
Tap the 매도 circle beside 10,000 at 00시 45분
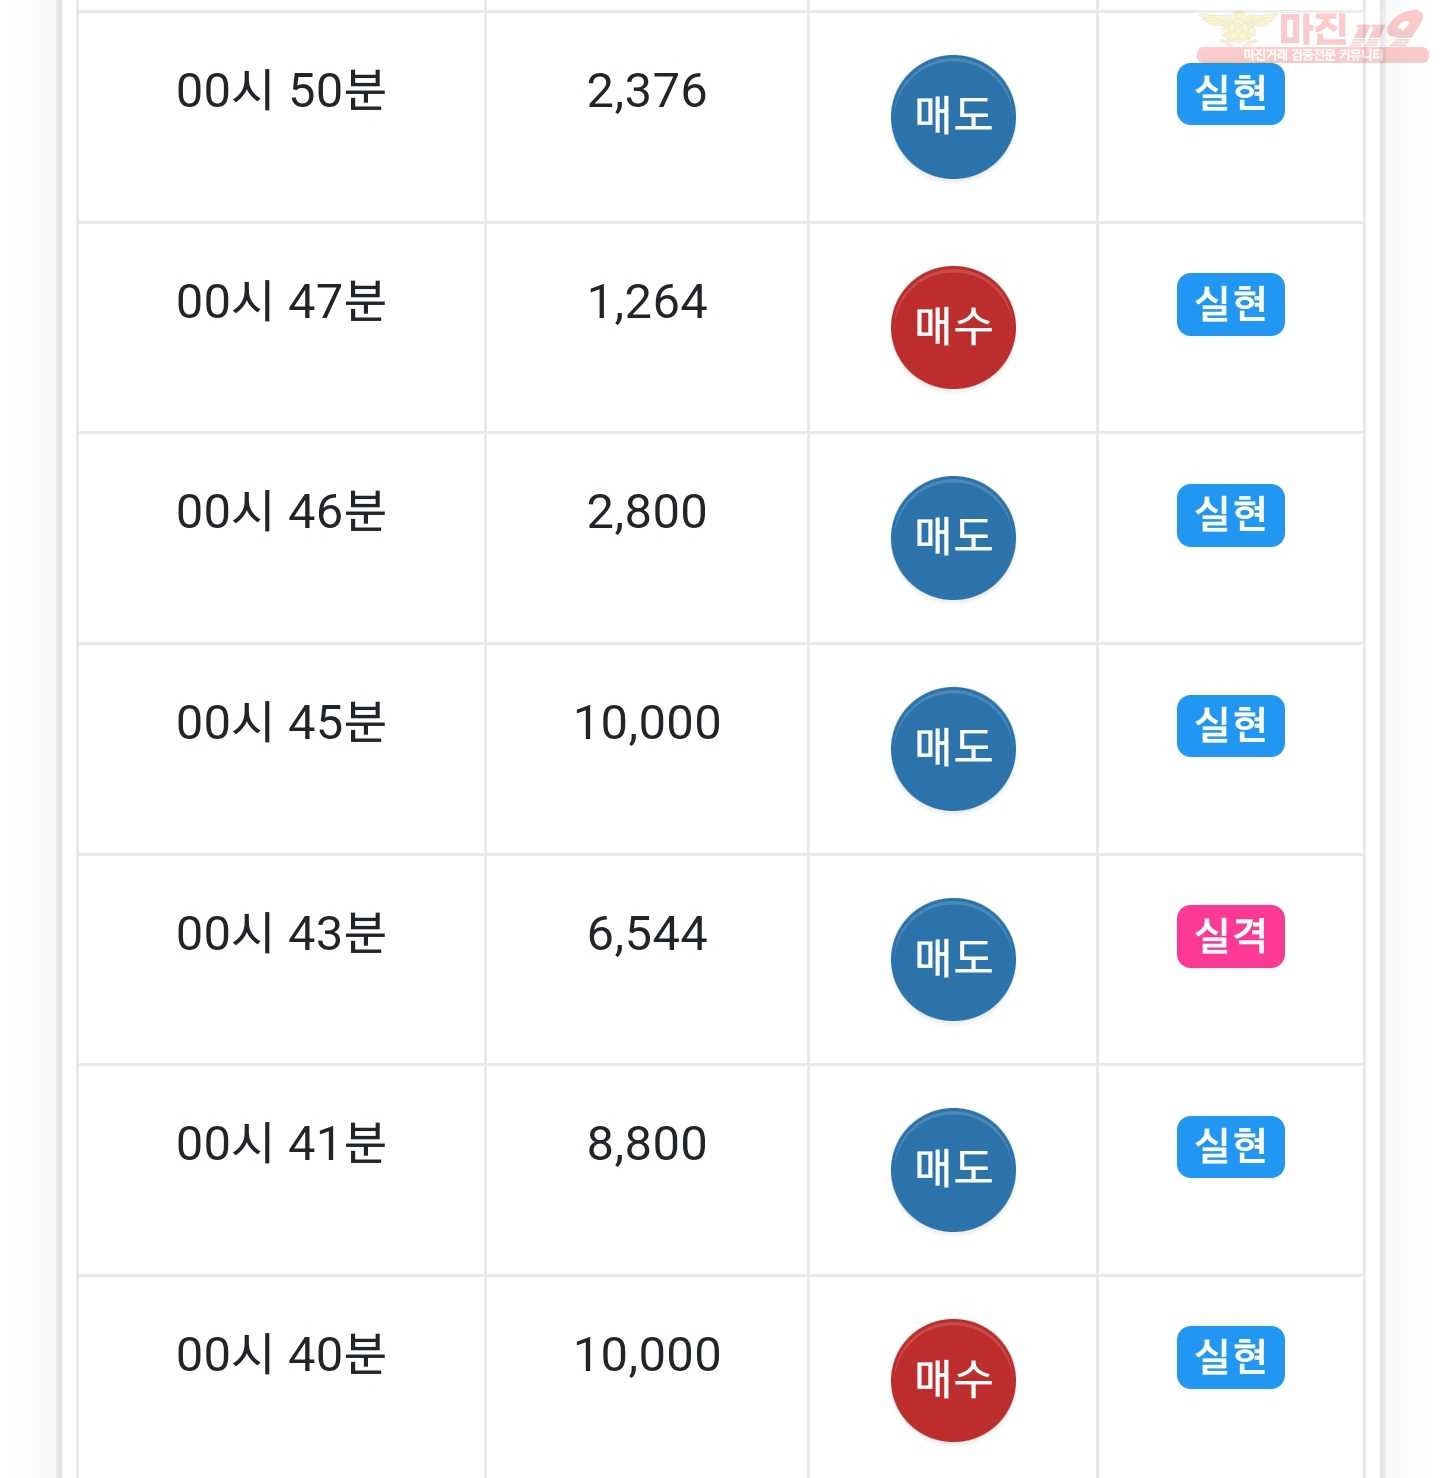pos(953,749)
